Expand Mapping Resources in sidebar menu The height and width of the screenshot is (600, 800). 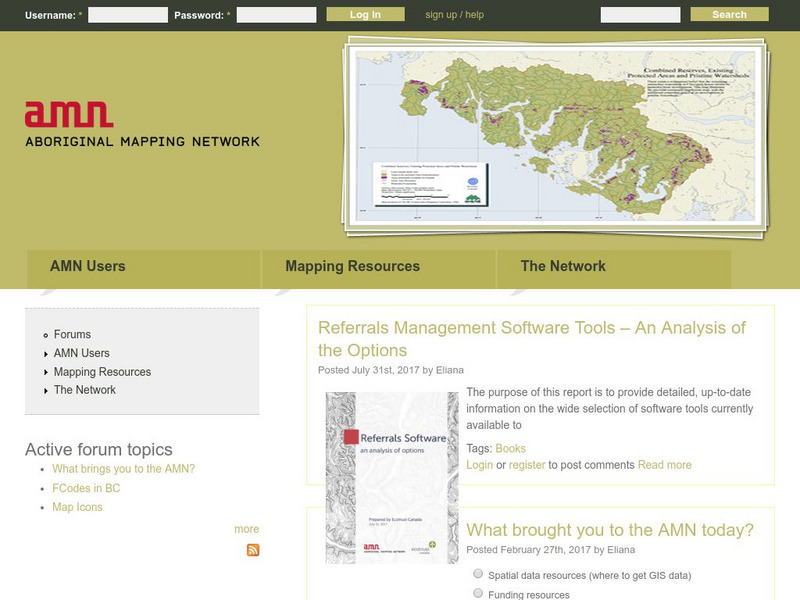click(102, 372)
